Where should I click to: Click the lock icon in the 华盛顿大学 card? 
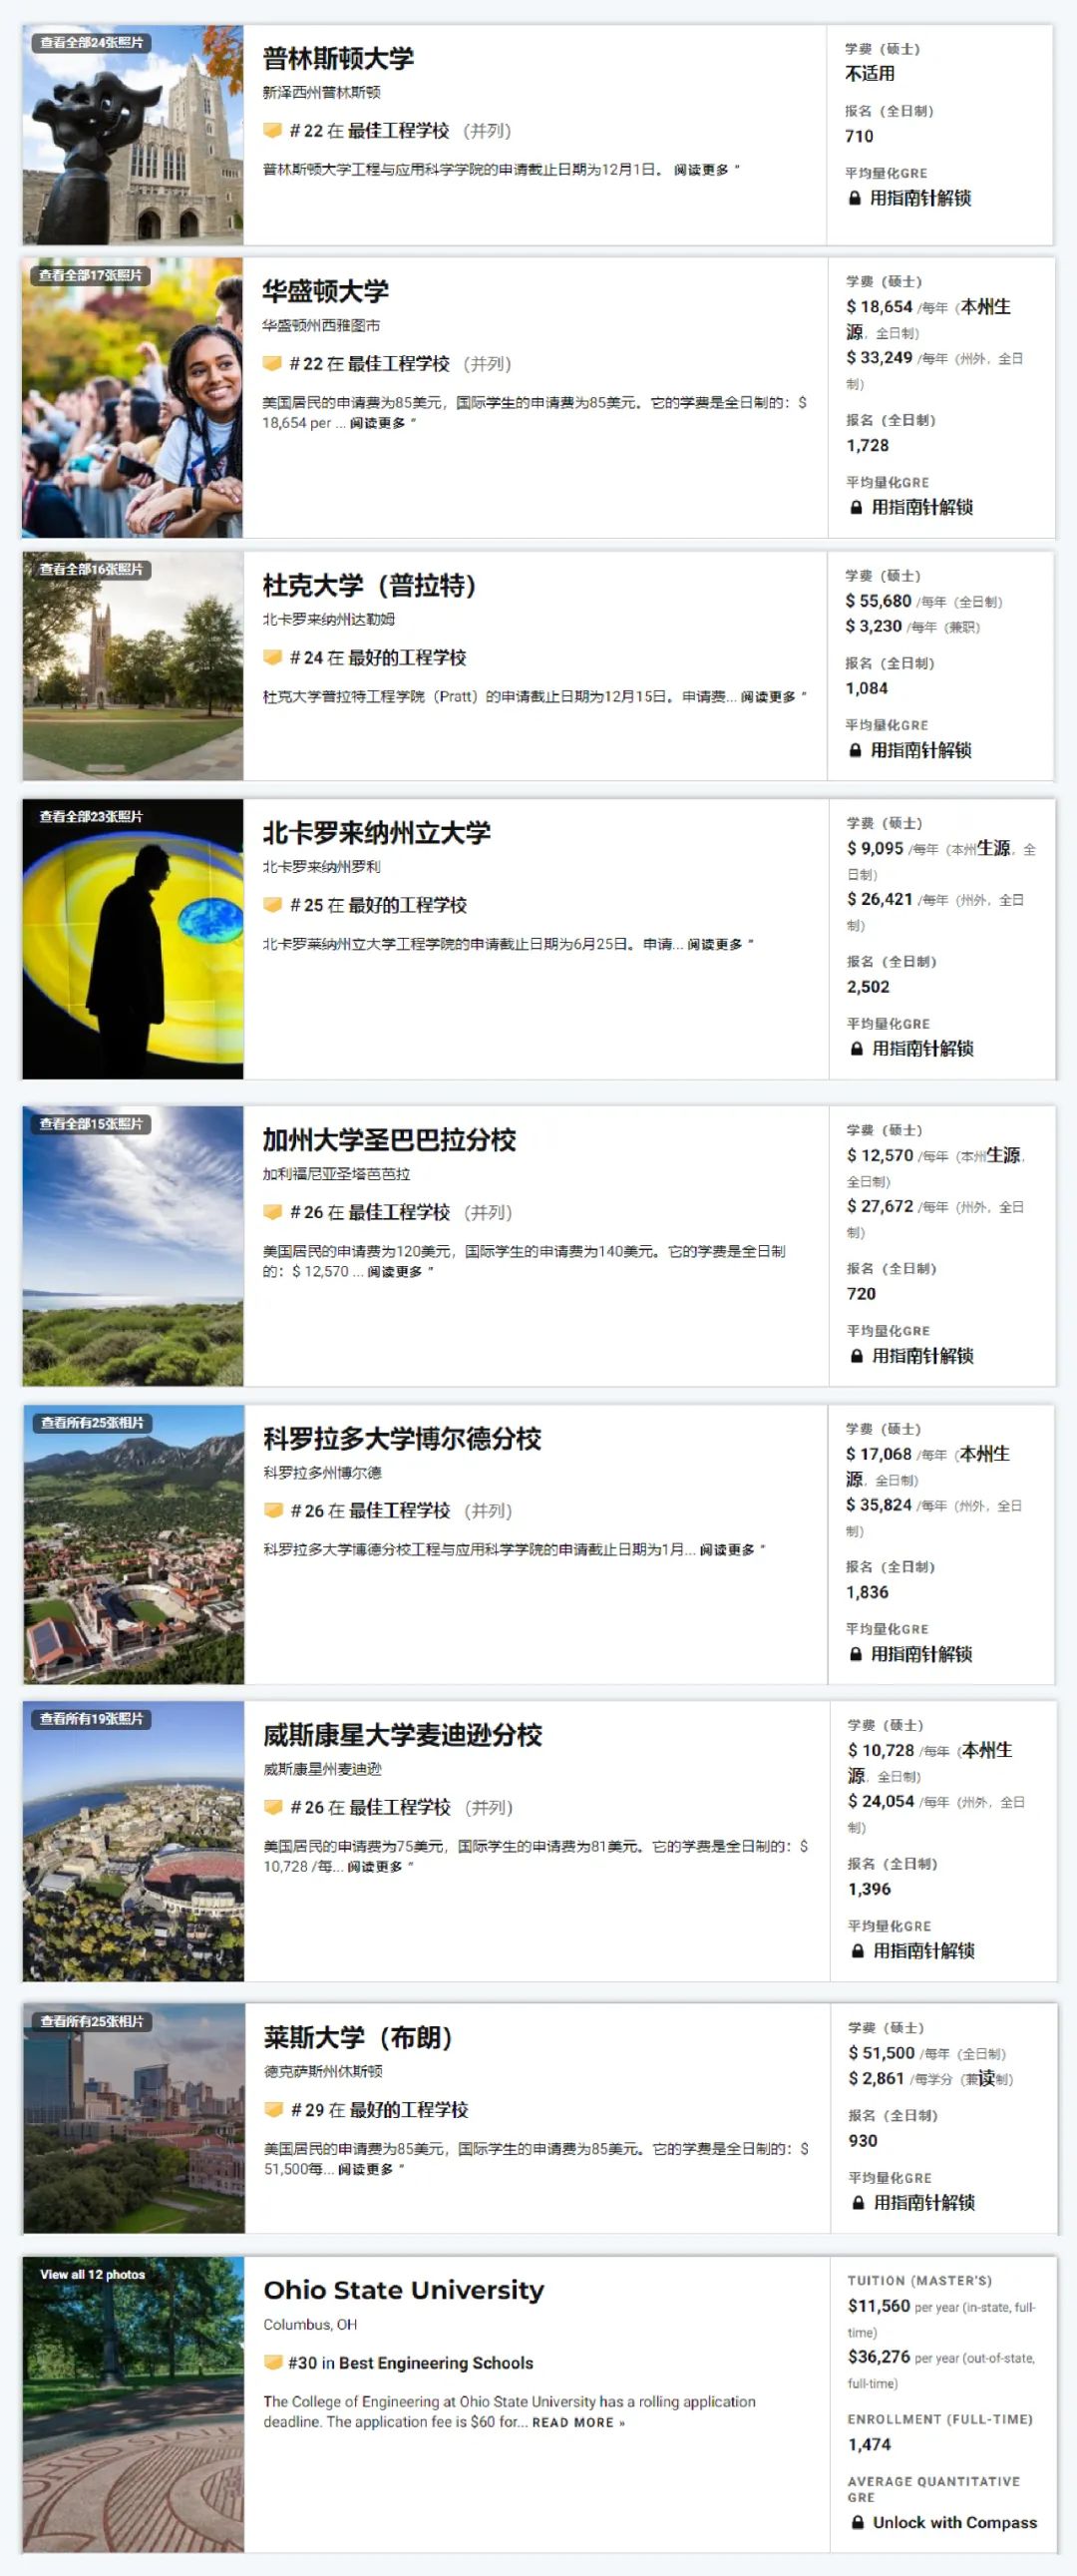[856, 508]
